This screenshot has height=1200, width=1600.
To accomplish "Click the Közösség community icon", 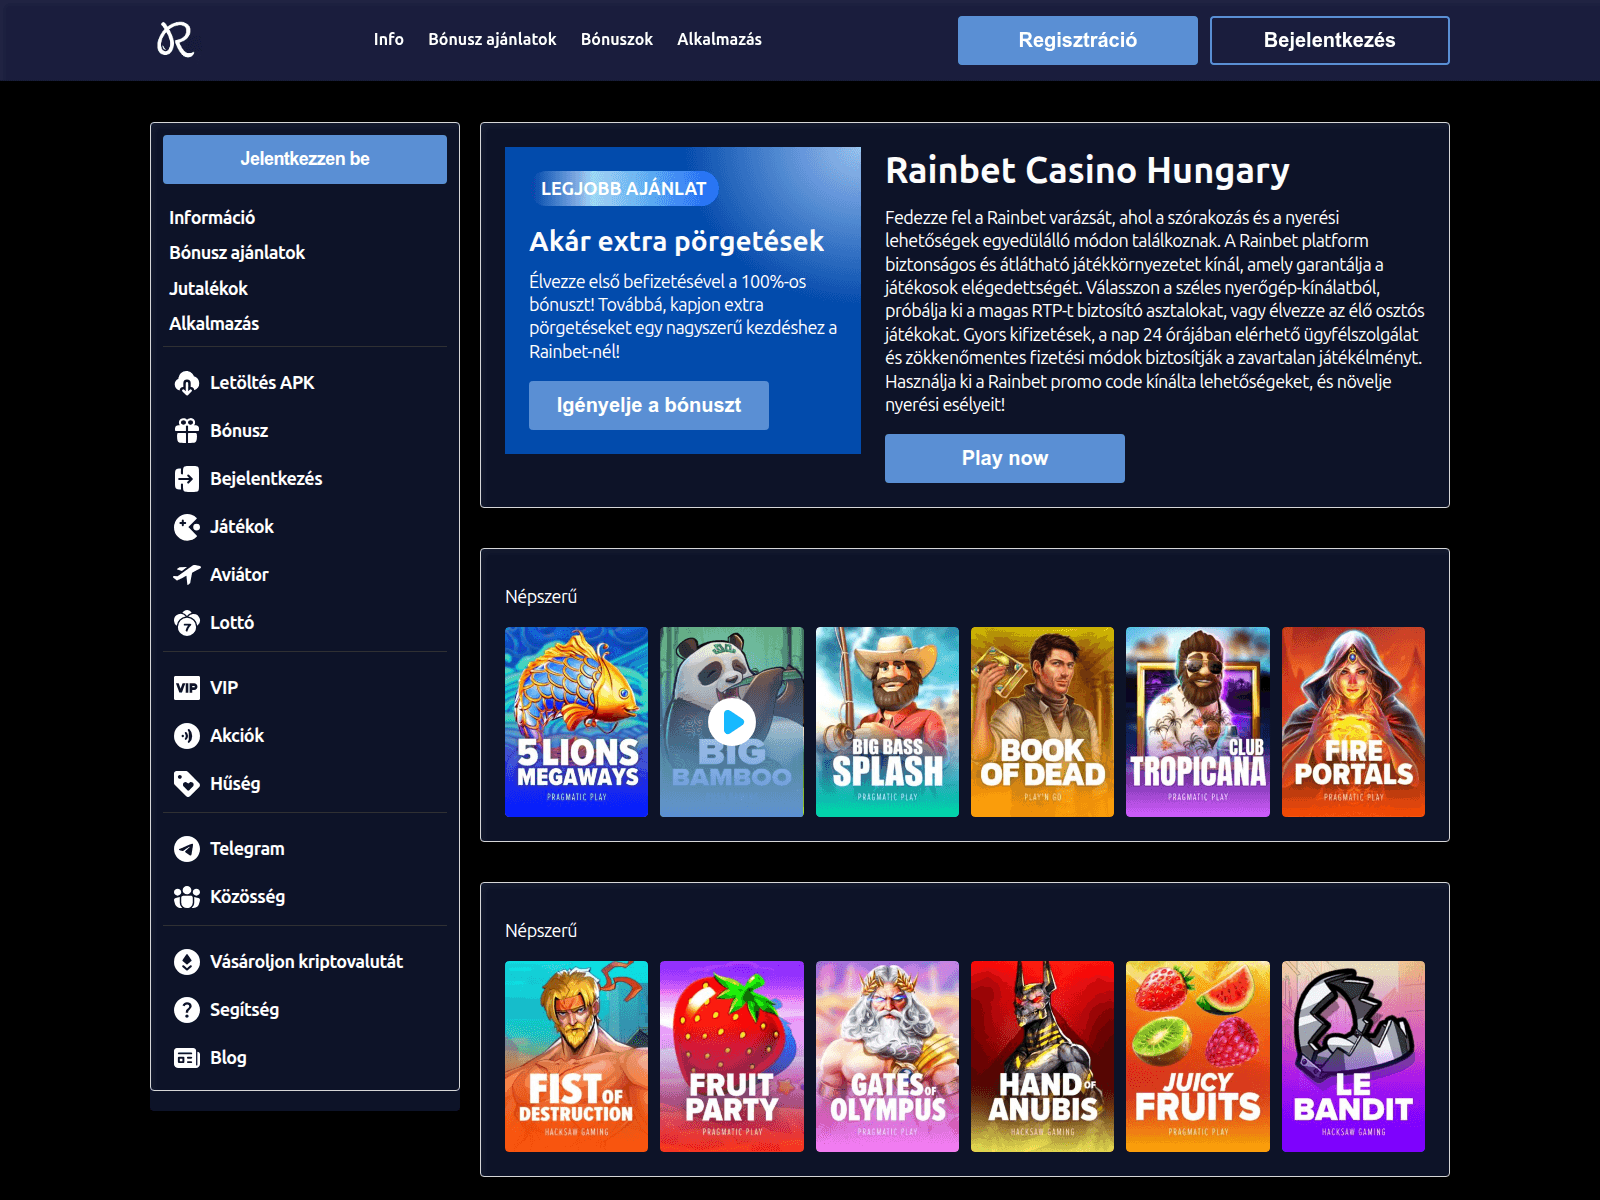I will coord(187,897).
